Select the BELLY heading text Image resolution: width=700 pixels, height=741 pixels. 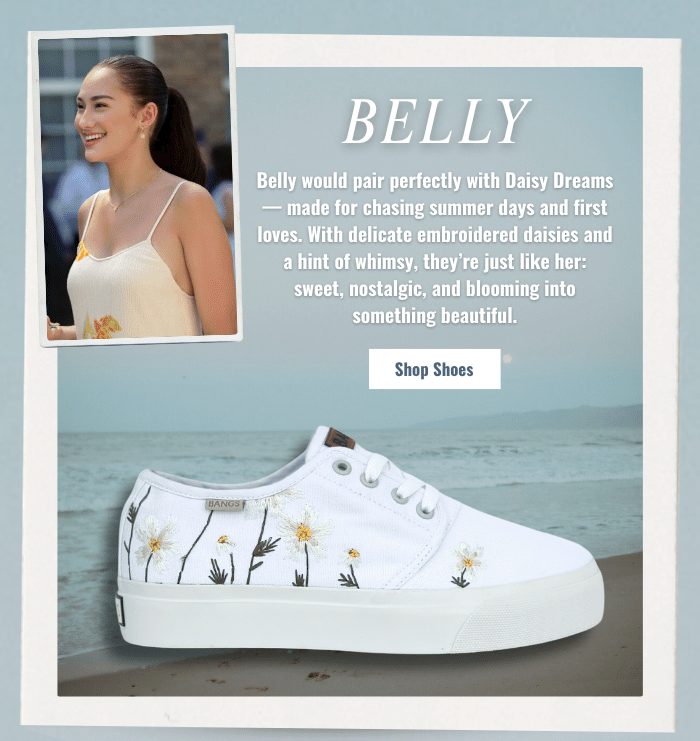click(x=435, y=121)
